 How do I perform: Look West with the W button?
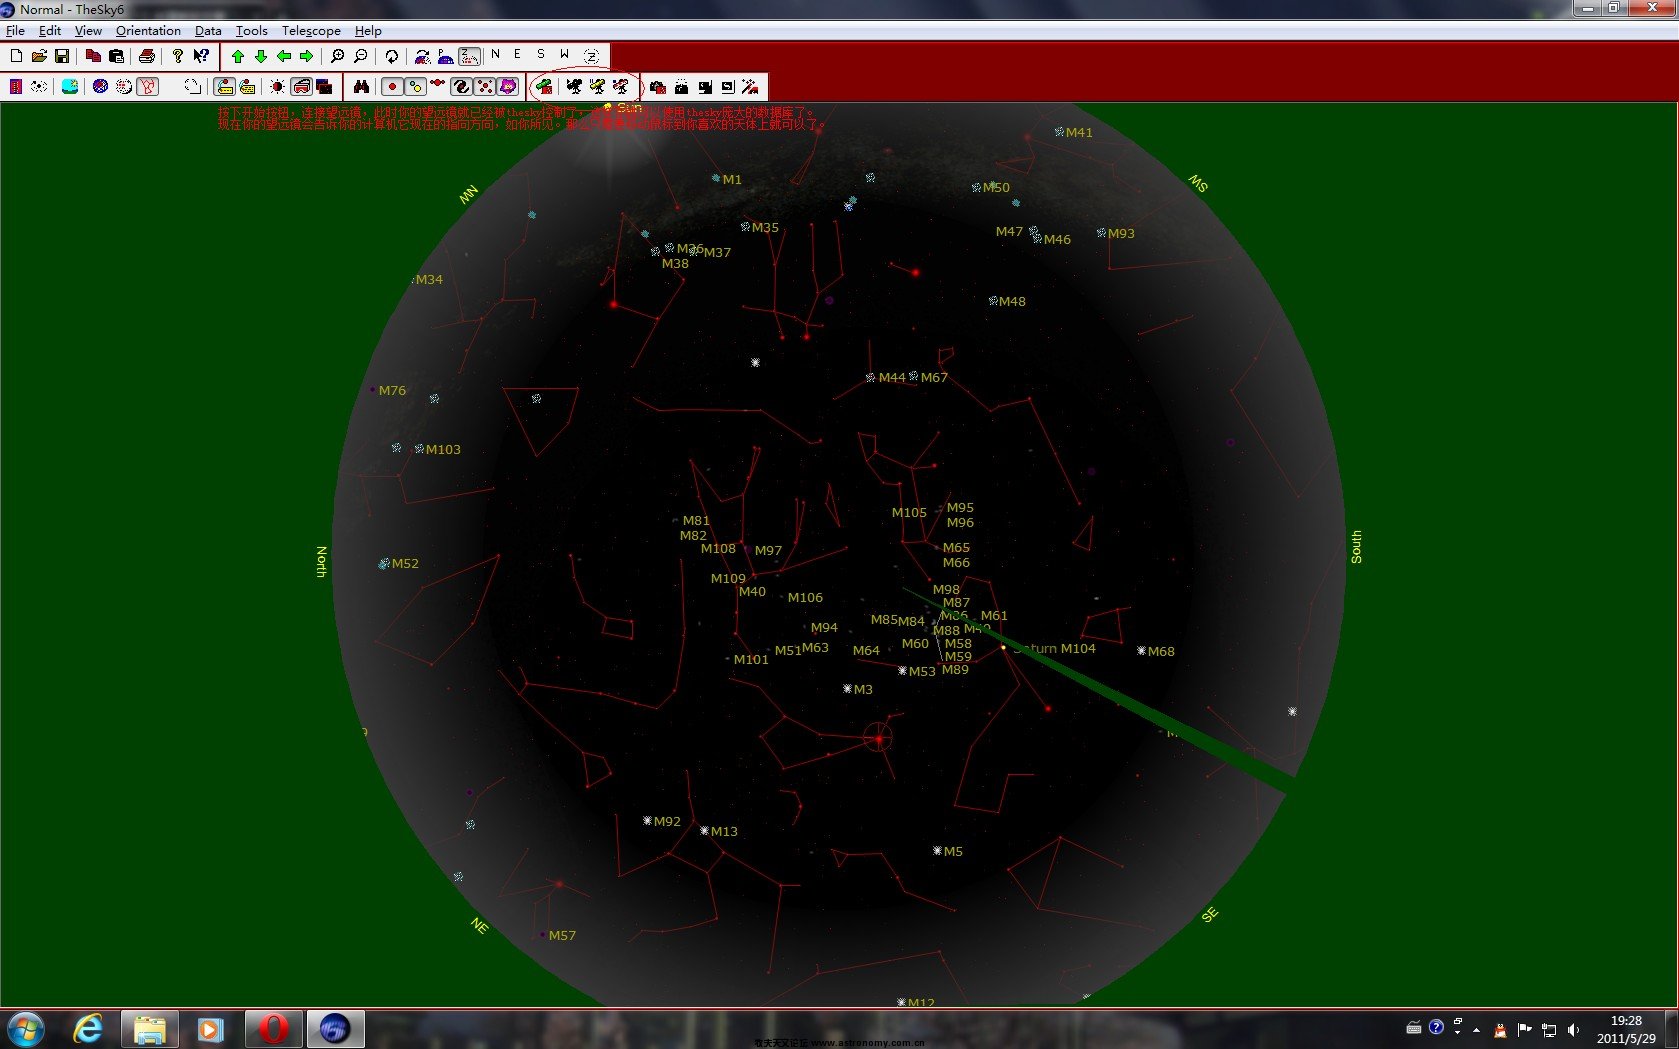(x=564, y=54)
